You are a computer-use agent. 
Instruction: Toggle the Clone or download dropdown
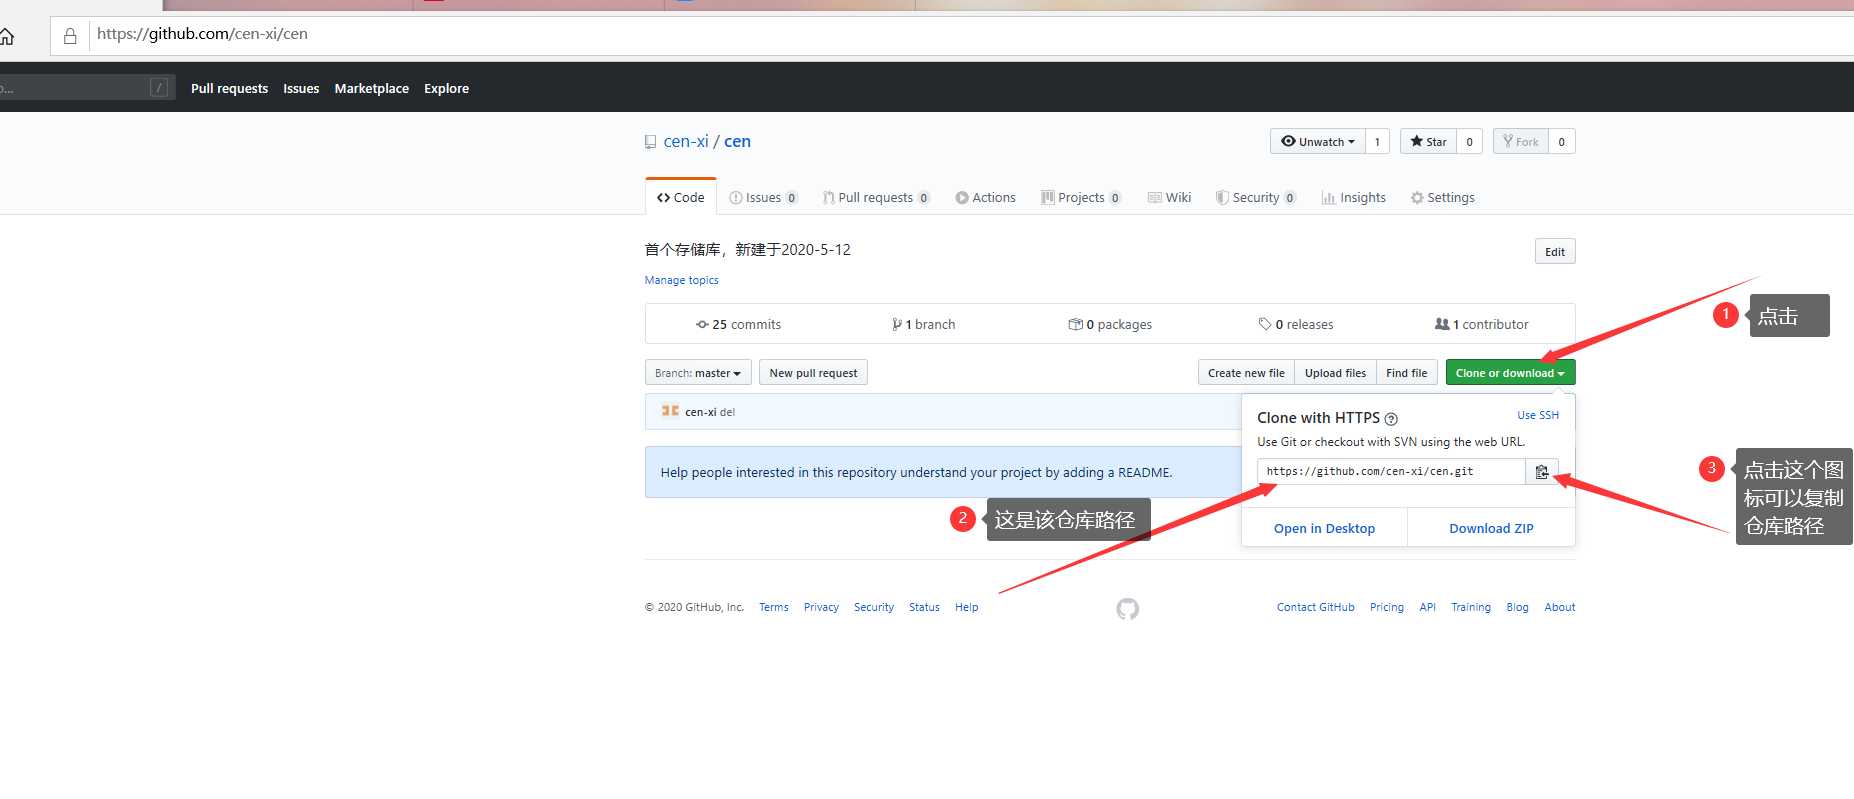(1510, 373)
